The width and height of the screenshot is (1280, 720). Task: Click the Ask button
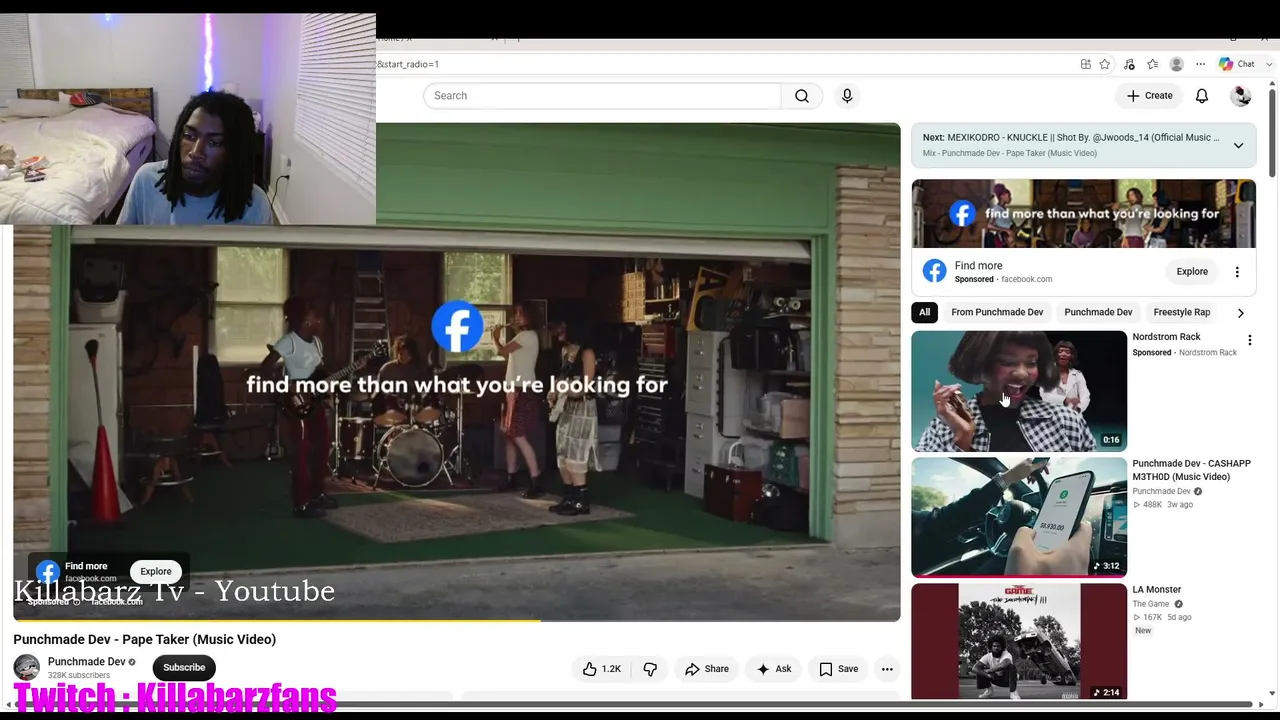point(774,669)
